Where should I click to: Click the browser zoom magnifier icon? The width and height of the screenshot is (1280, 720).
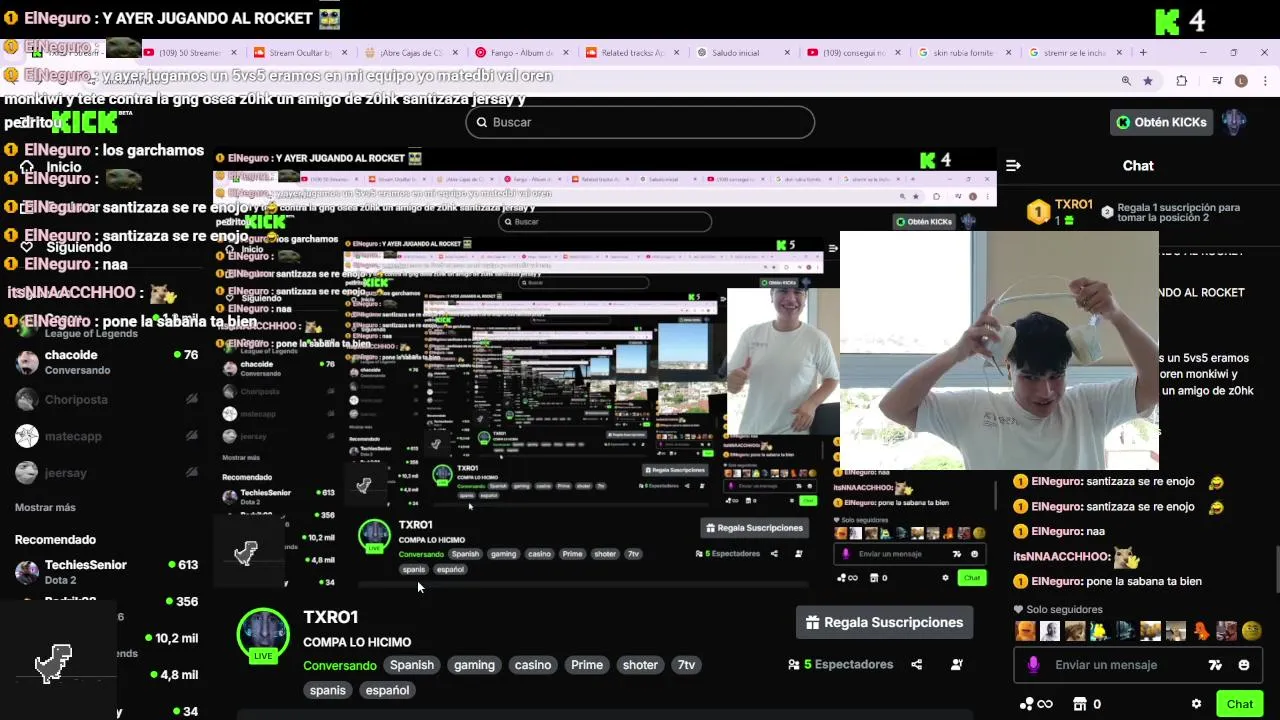[1126, 81]
